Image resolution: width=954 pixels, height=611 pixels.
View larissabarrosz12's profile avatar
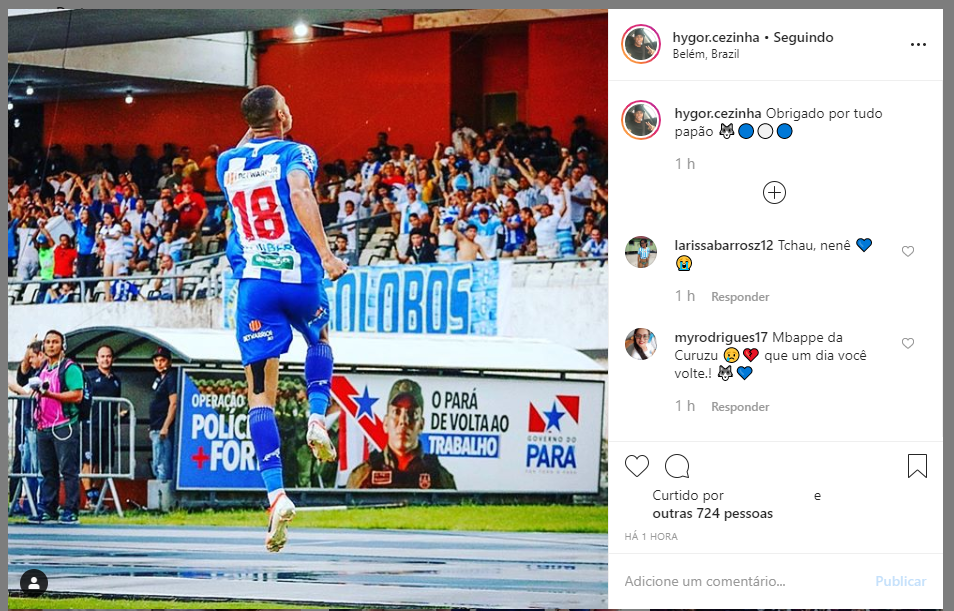(641, 252)
